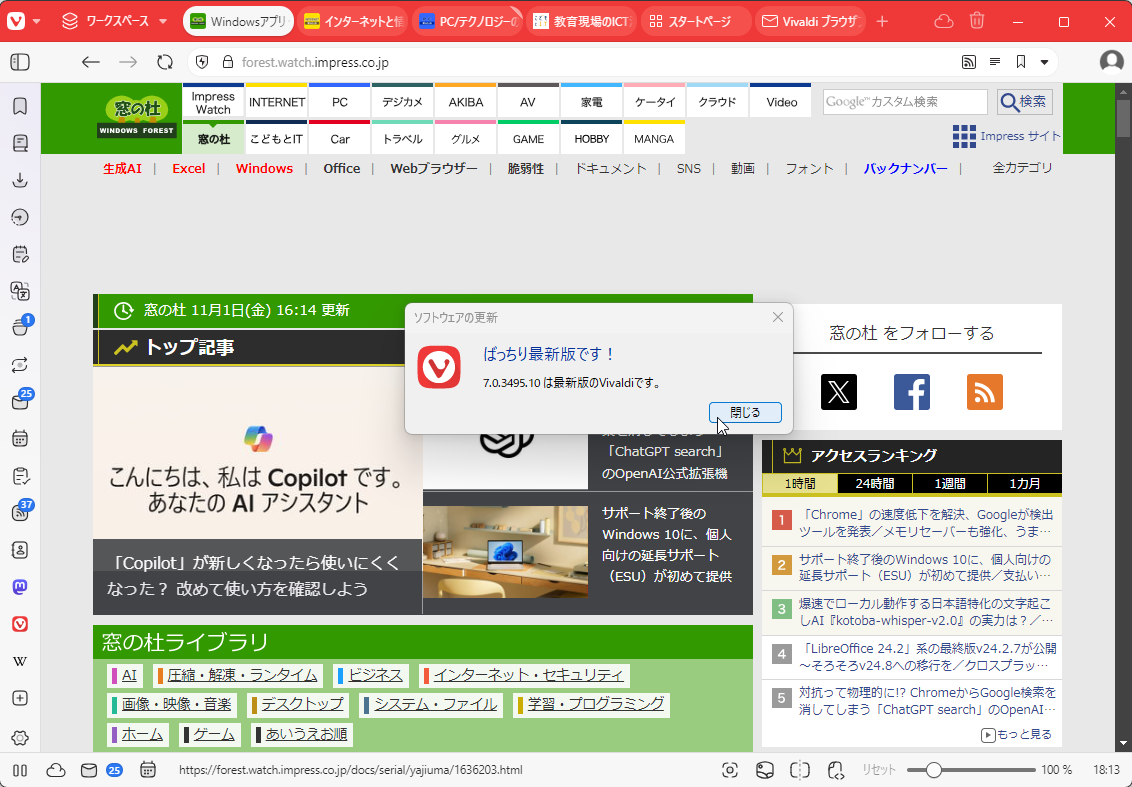Toggle break mode with the pause icon
Image resolution: width=1132 pixels, height=787 pixels.
(19, 770)
